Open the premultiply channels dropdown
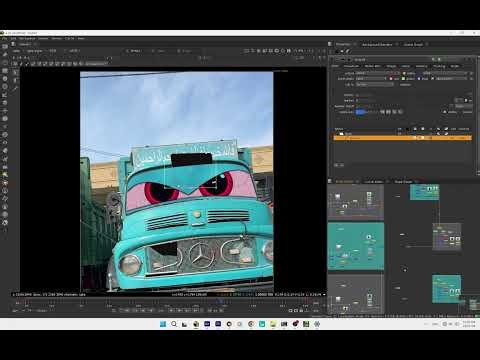Screen dimensions: 480x360 (x=371, y=79)
